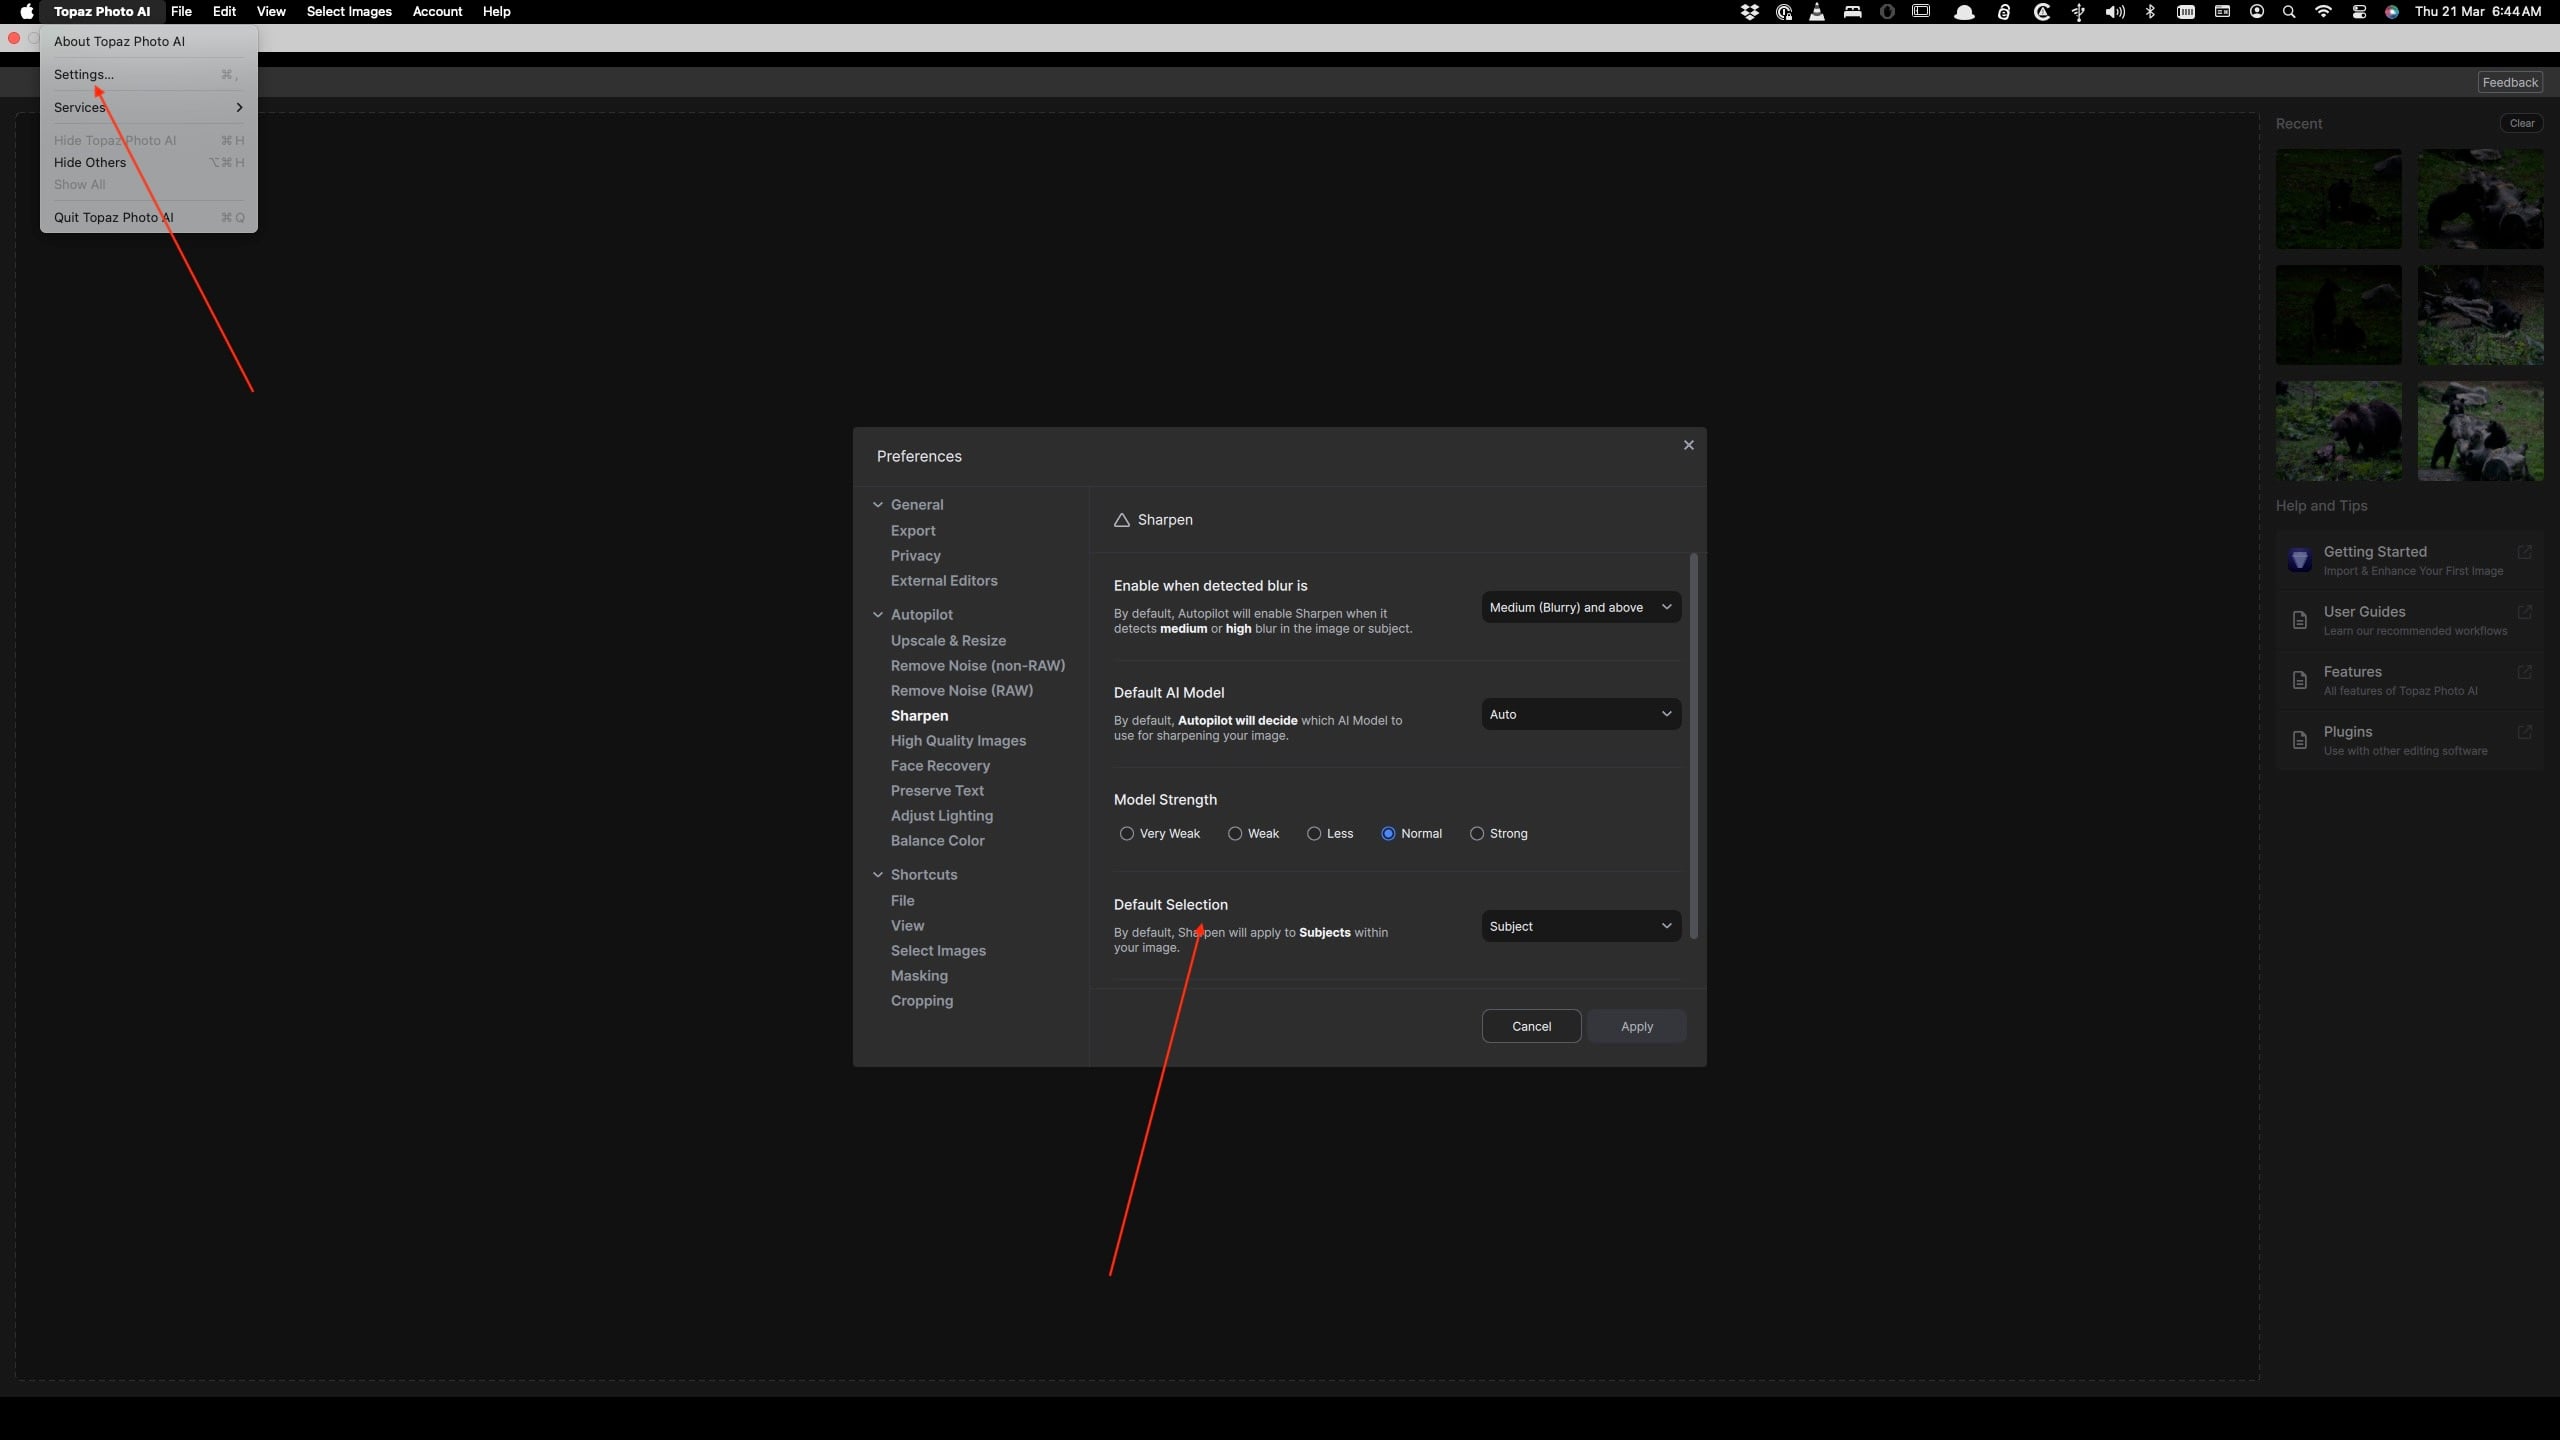Image resolution: width=2560 pixels, height=1440 pixels.
Task: Collapse the Autopilot section in the sidebar
Action: pos(878,615)
